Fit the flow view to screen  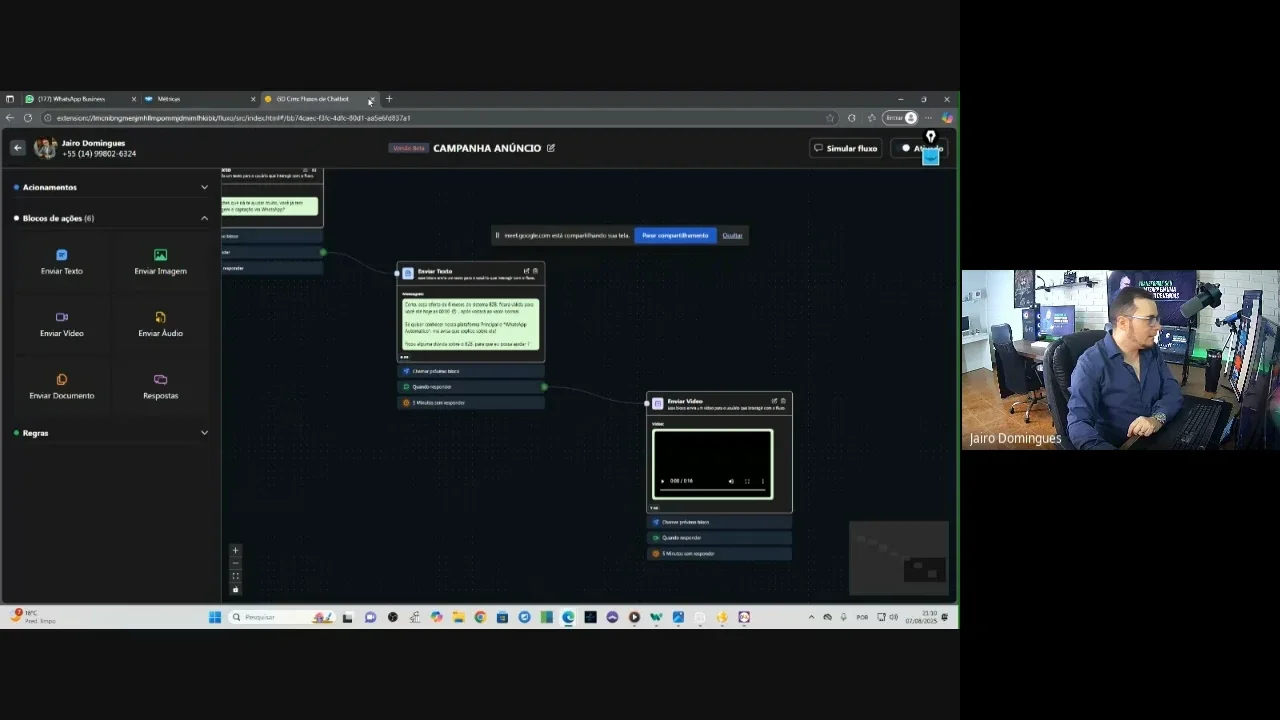click(236, 576)
